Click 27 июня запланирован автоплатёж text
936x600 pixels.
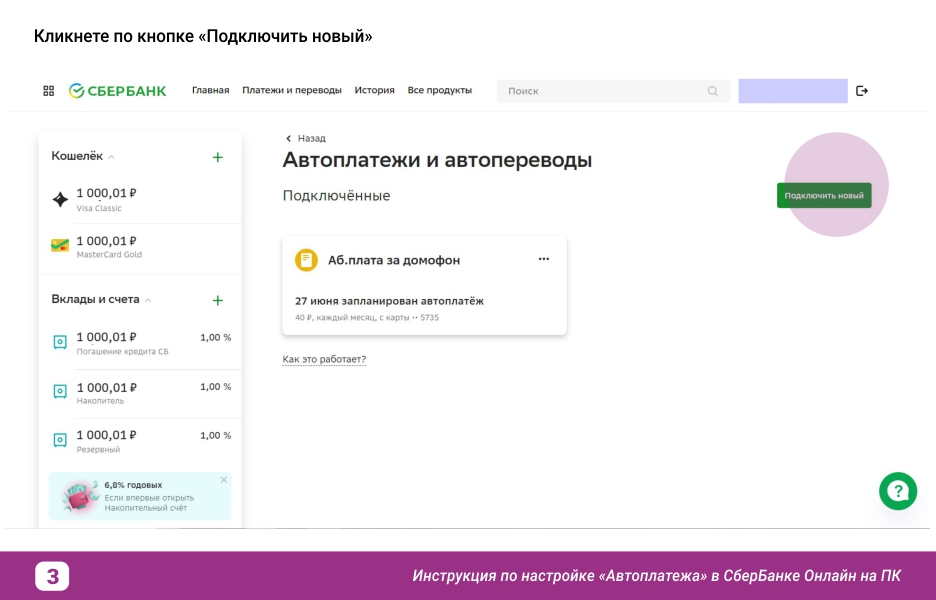(x=389, y=301)
